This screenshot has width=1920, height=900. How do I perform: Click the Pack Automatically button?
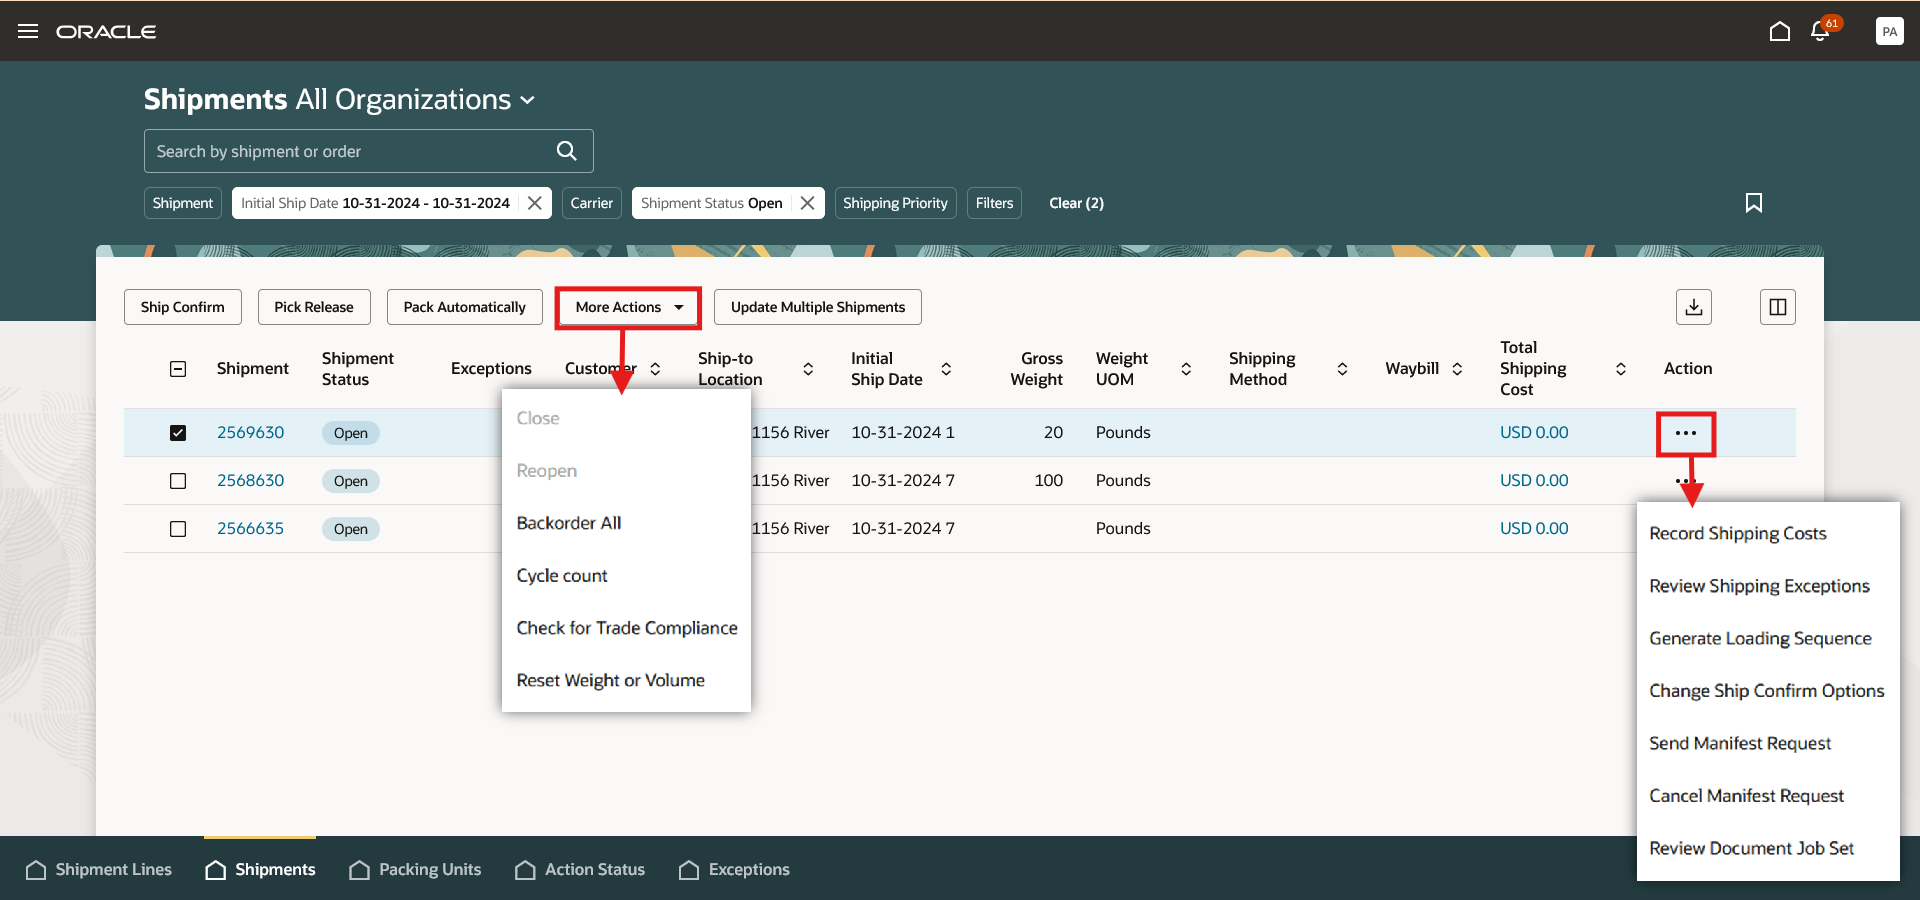click(465, 307)
